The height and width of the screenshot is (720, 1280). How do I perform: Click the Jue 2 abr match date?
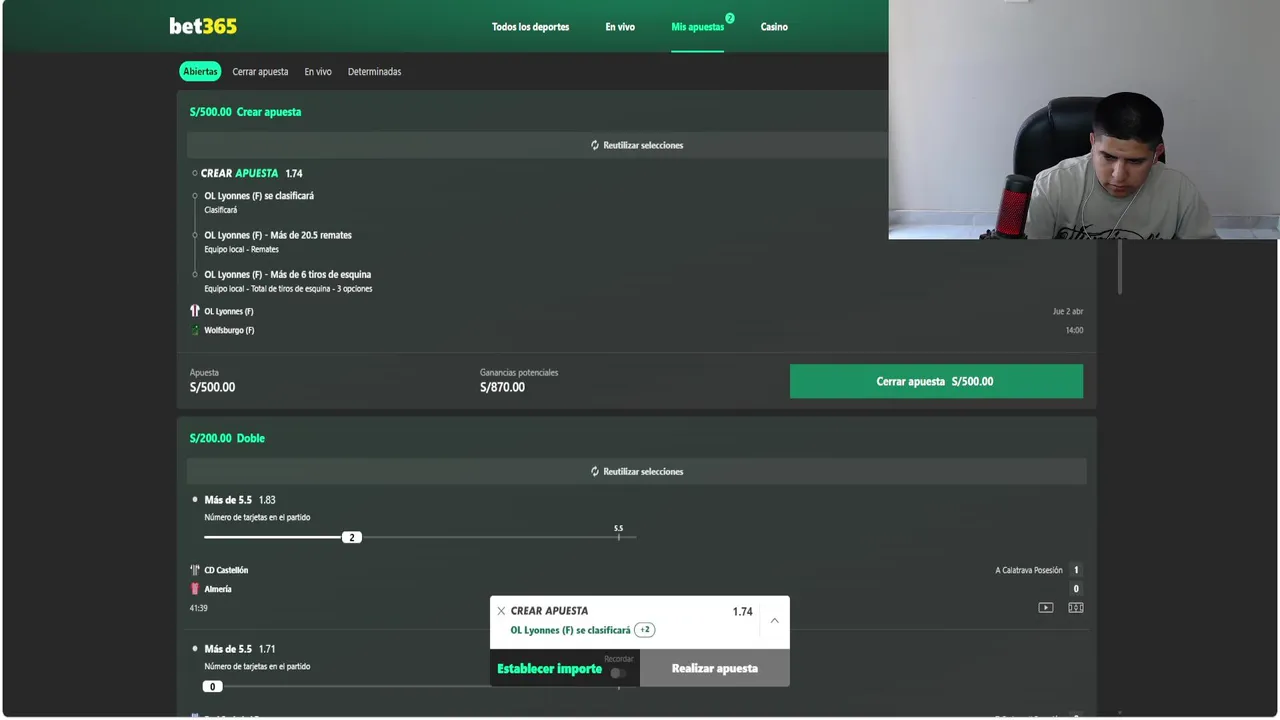click(1068, 311)
